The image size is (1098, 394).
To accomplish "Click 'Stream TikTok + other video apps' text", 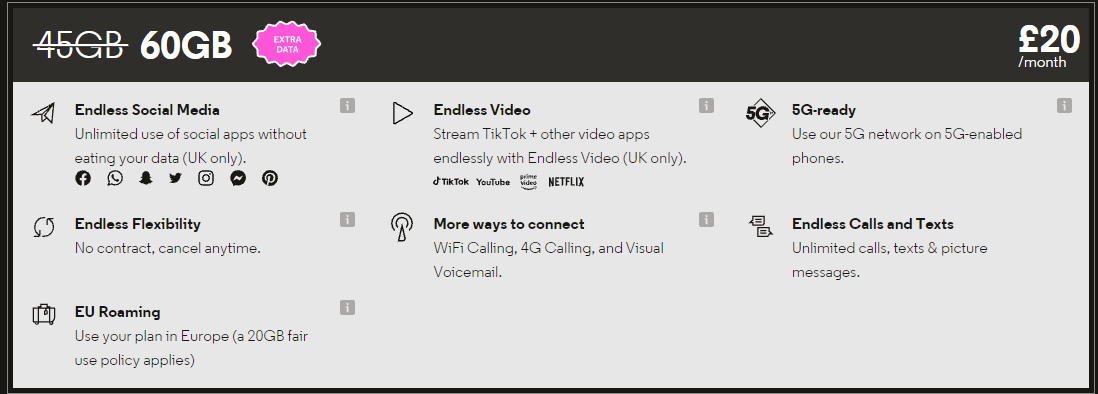I will tap(560, 146).
